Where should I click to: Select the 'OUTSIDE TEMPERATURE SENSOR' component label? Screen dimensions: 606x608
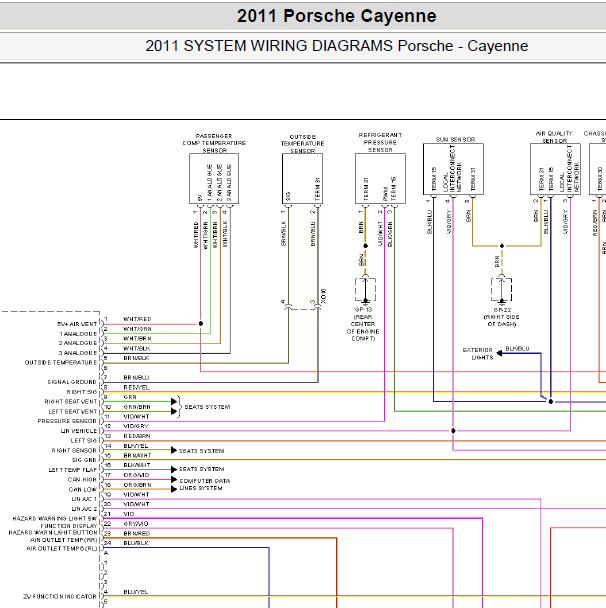(x=302, y=144)
